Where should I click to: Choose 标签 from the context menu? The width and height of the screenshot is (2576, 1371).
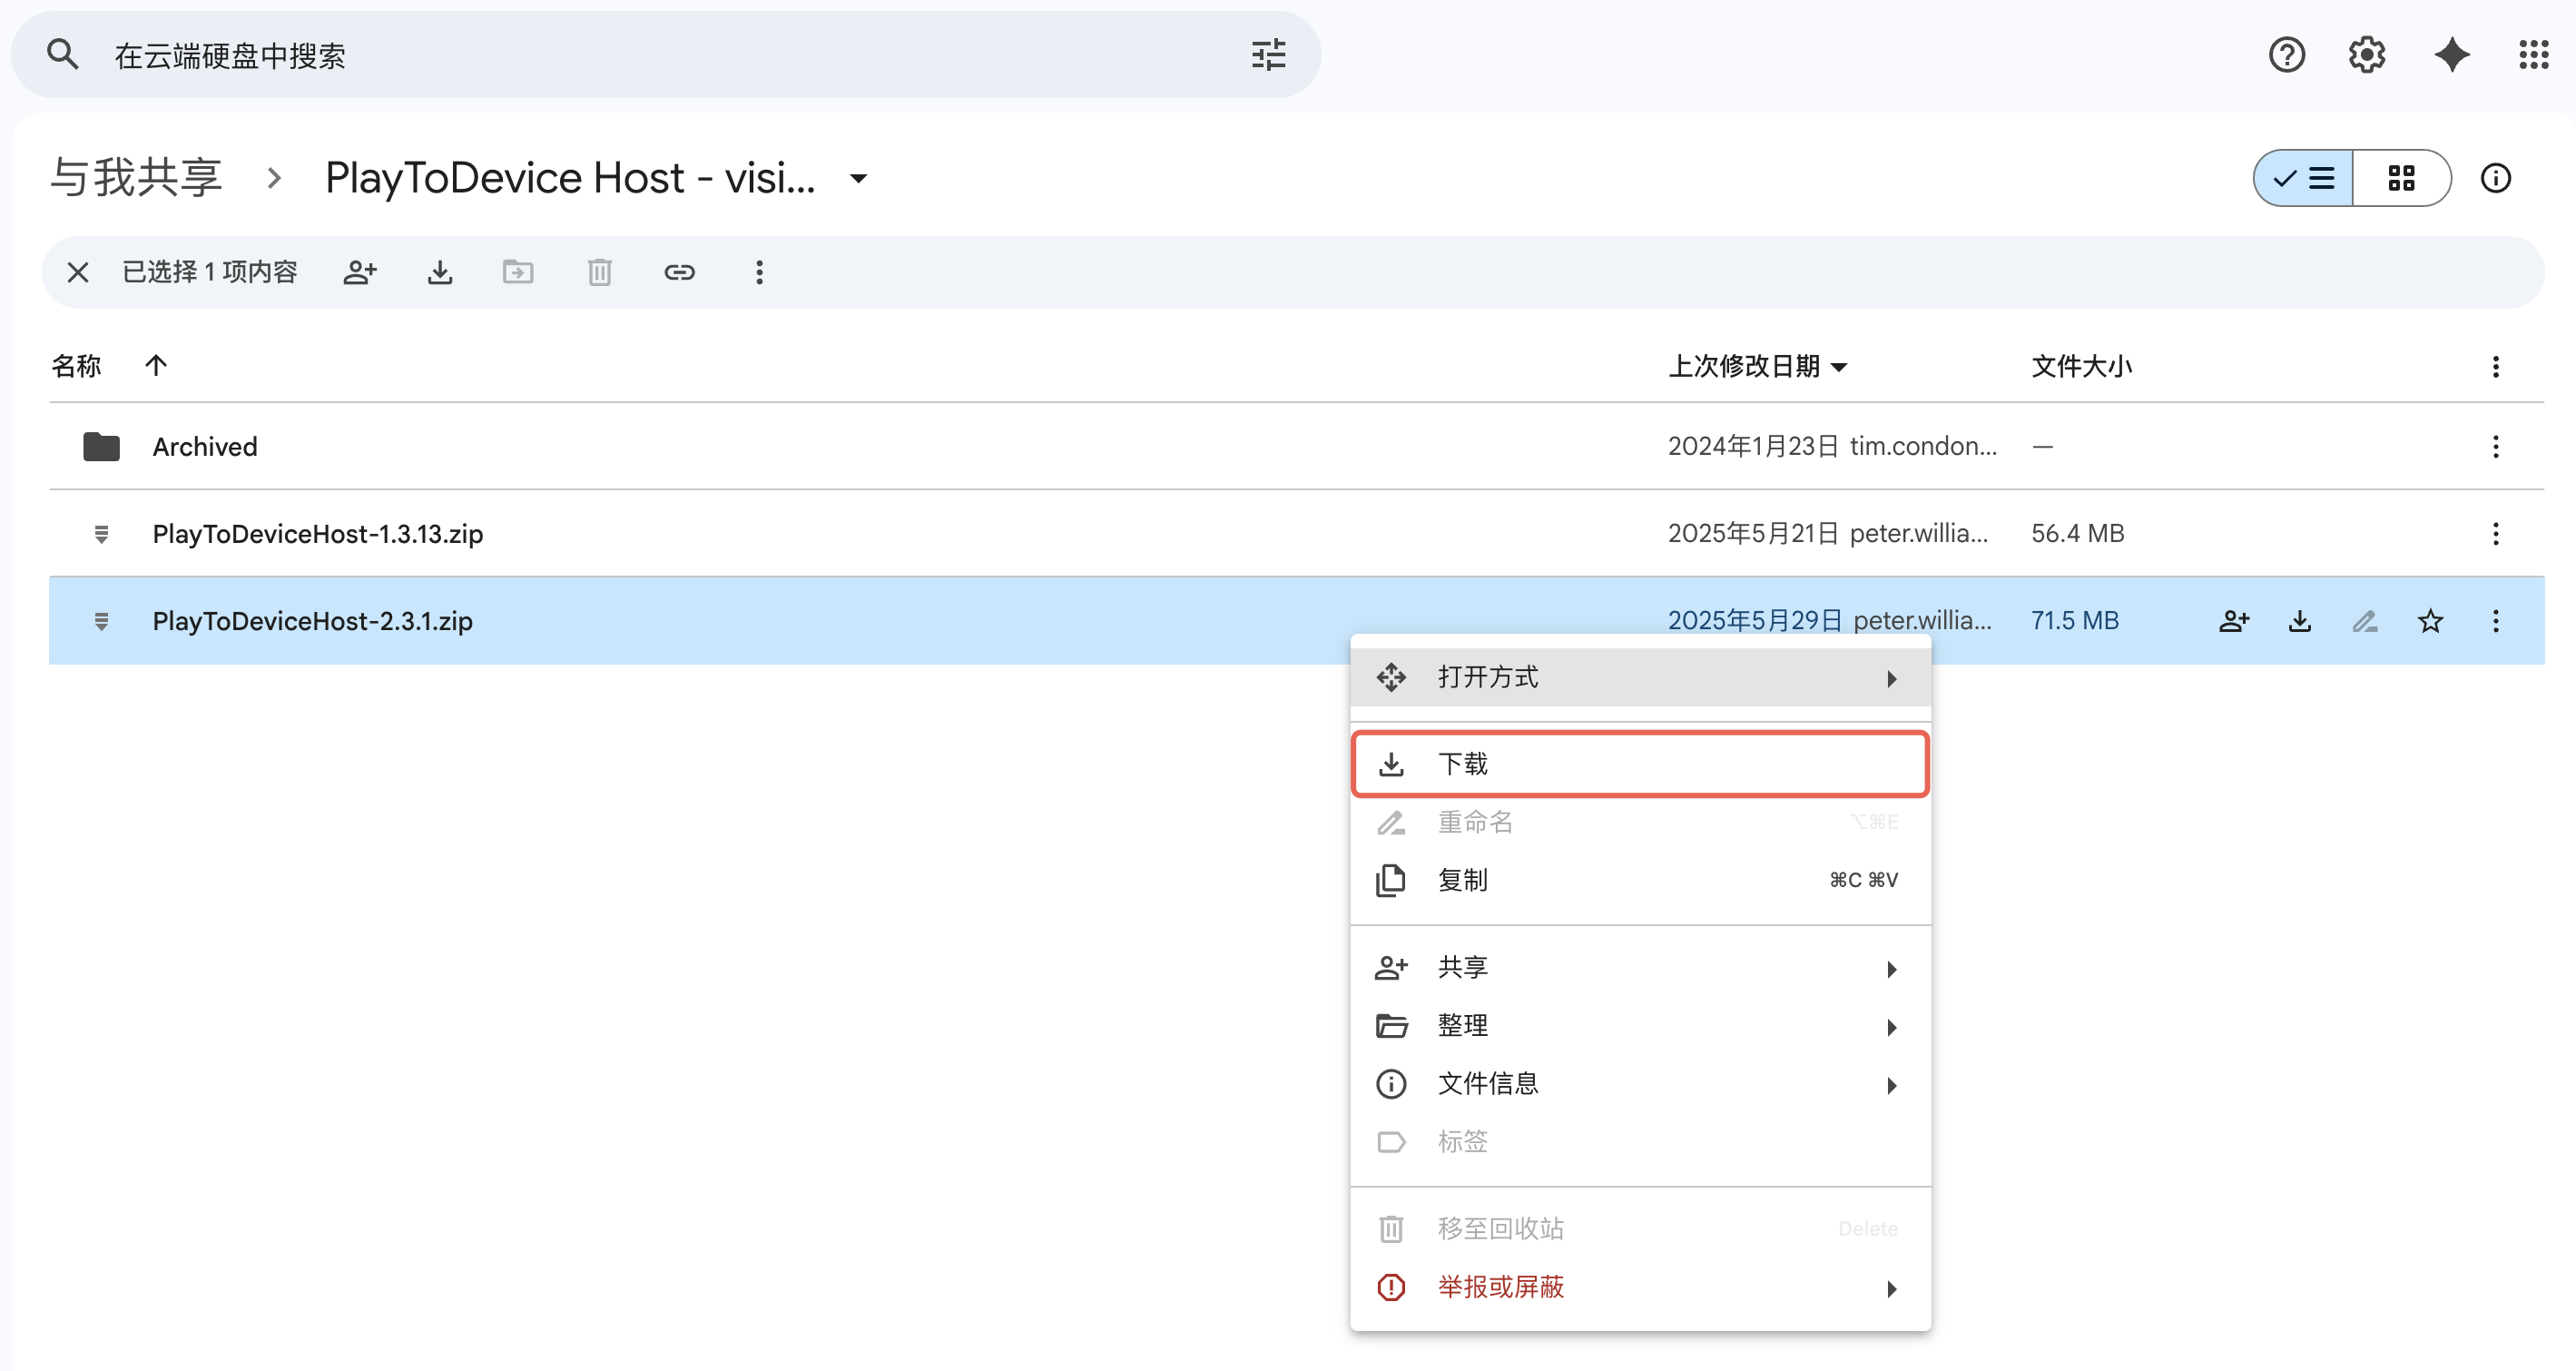pos(1640,1141)
